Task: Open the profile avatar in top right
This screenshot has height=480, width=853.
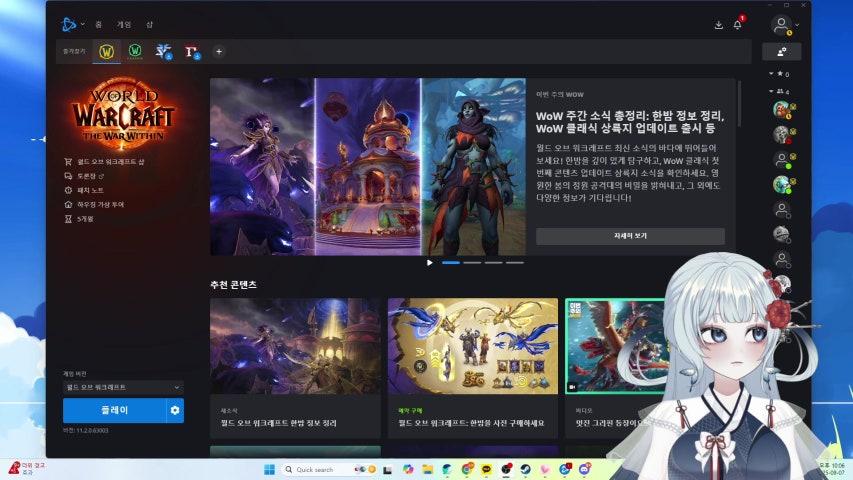Action: (781, 24)
